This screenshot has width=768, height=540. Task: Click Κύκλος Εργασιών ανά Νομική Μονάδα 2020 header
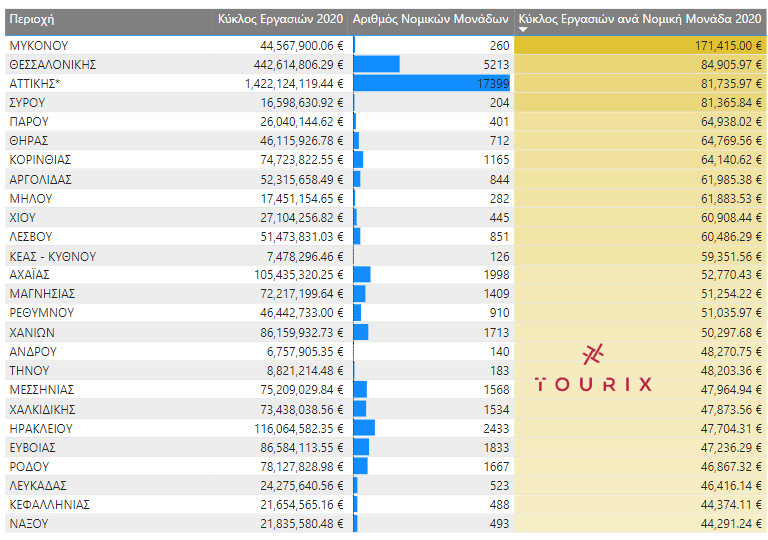pos(640,18)
